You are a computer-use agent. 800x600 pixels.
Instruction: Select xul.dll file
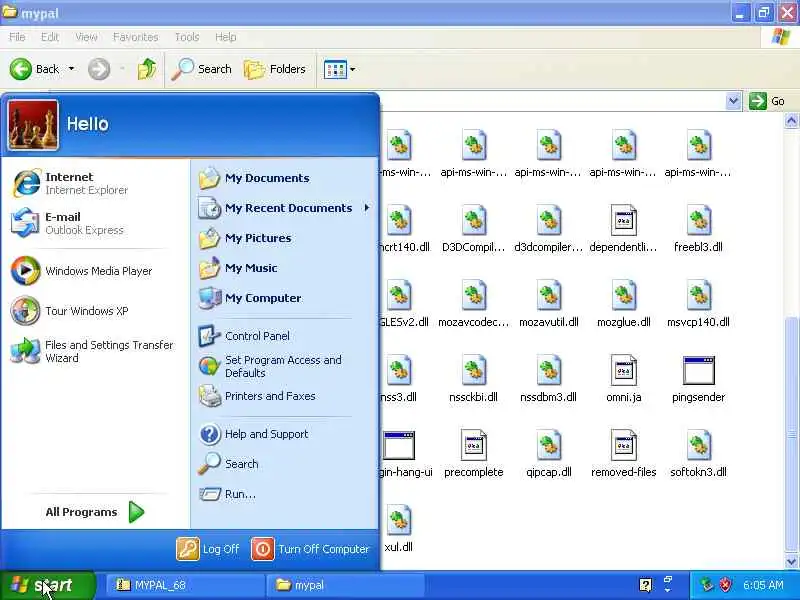click(398, 528)
